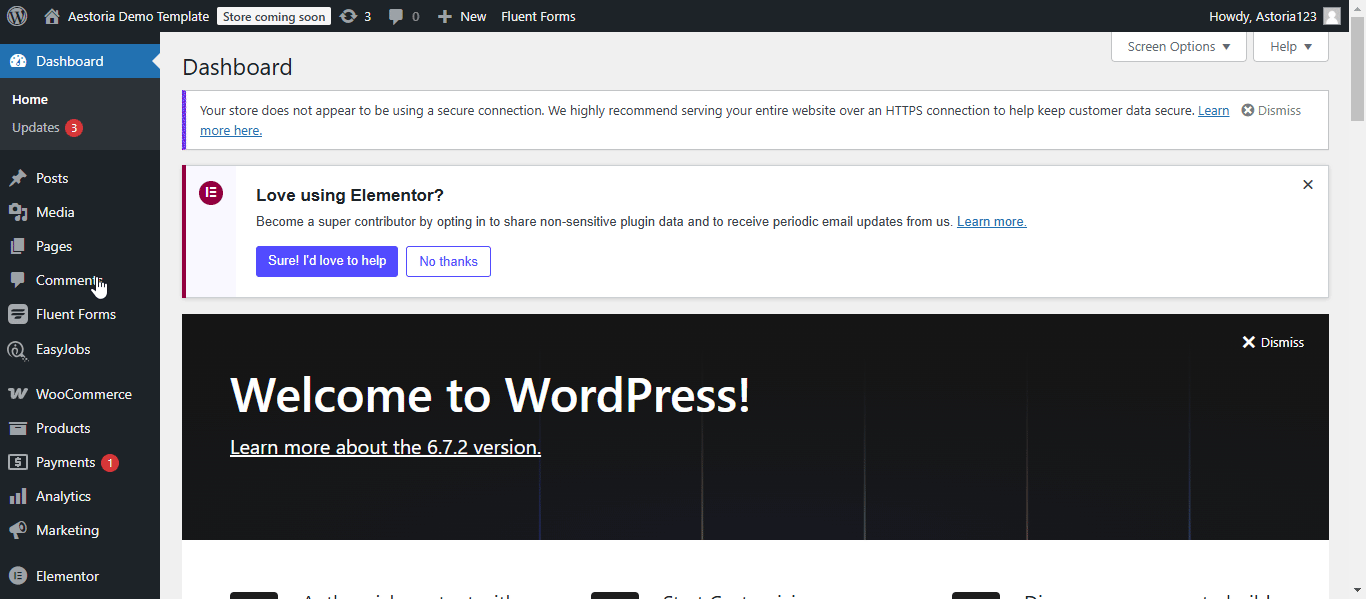Click the Store coming soon badge
The width and height of the screenshot is (1366, 599).
click(274, 16)
